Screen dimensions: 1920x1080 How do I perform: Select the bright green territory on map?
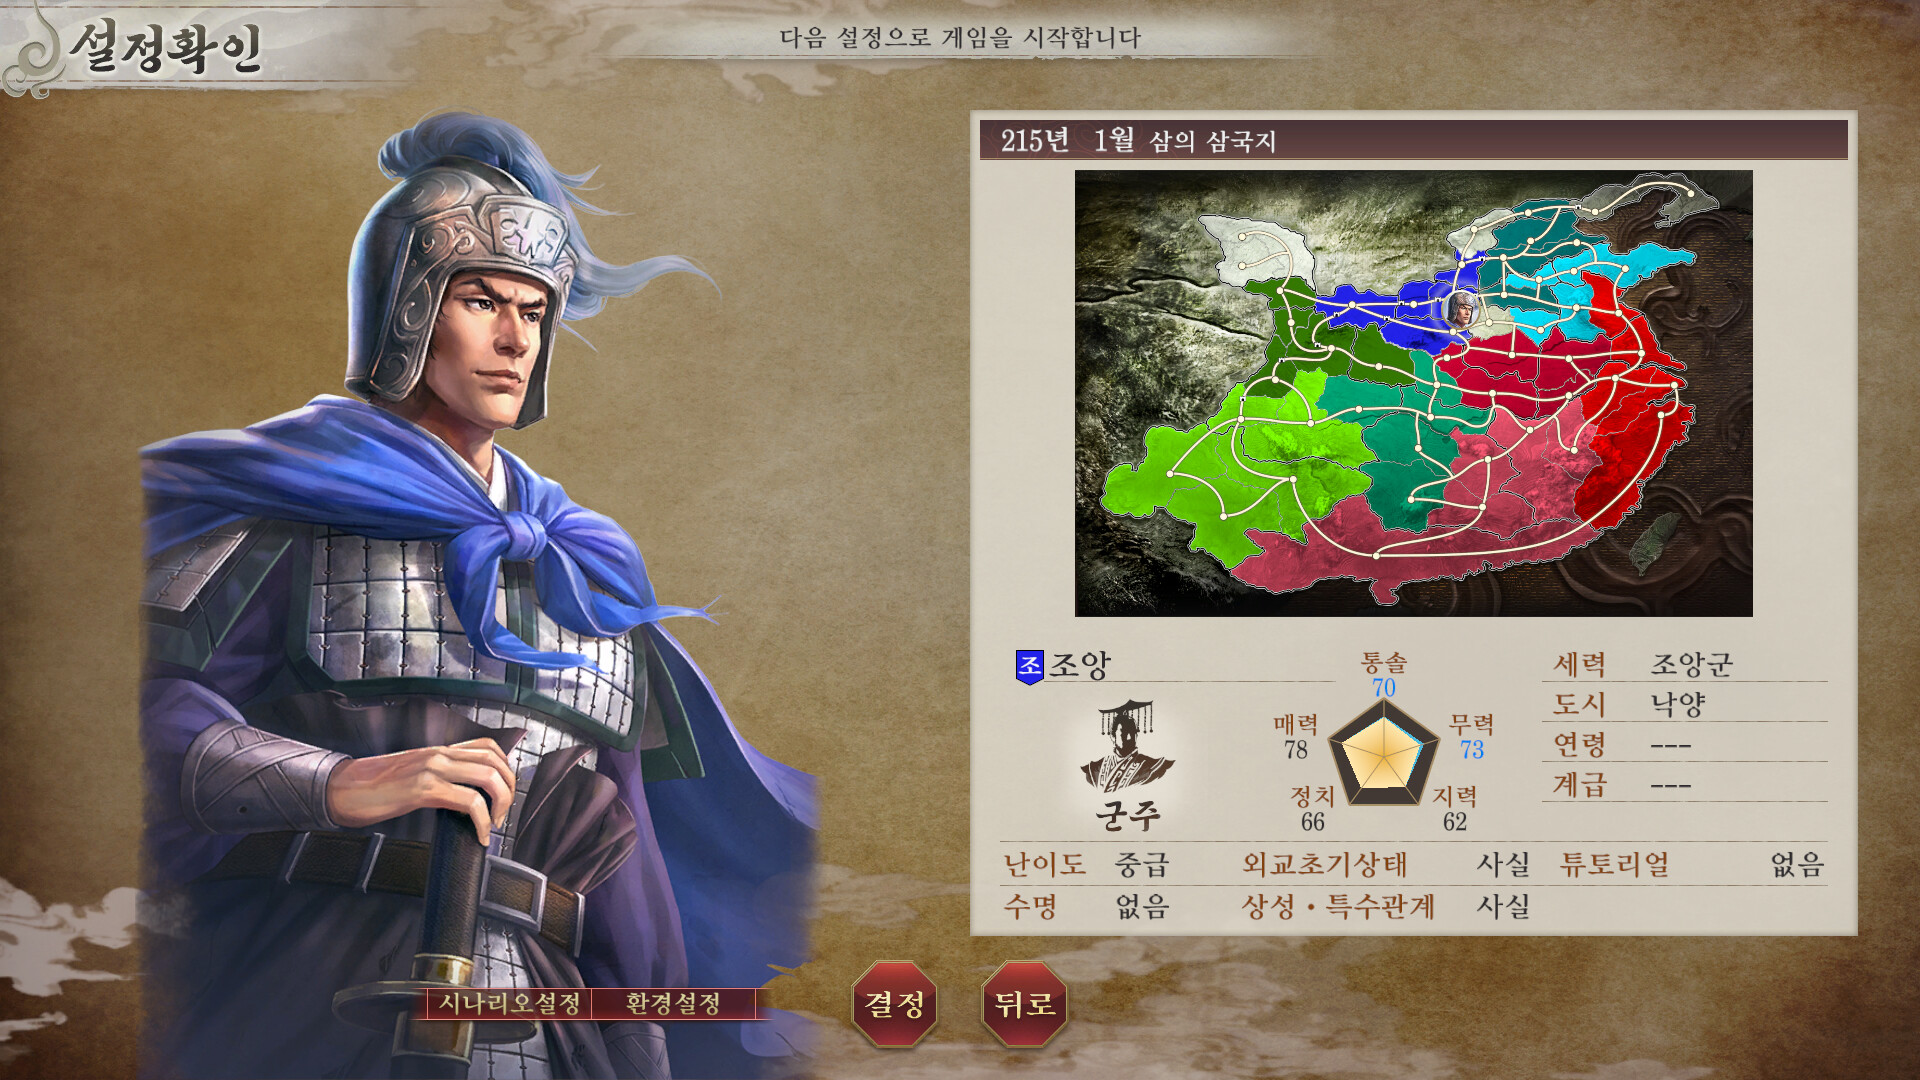[1240, 470]
